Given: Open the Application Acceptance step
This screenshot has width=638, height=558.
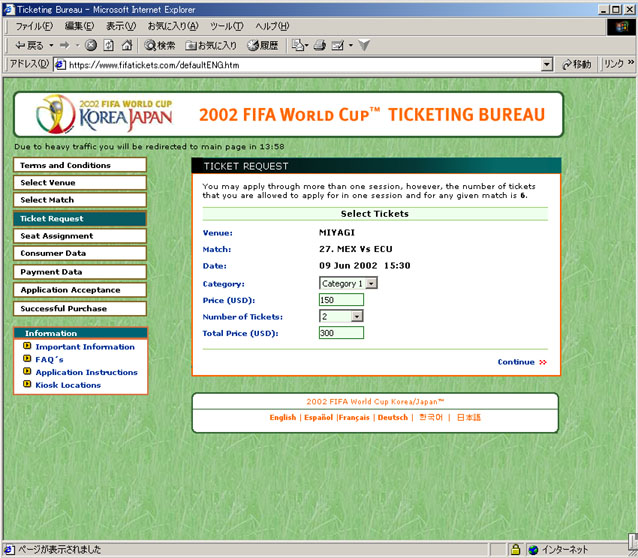Looking at the screenshot, I should pyautogui.click(x=80, y=290).
